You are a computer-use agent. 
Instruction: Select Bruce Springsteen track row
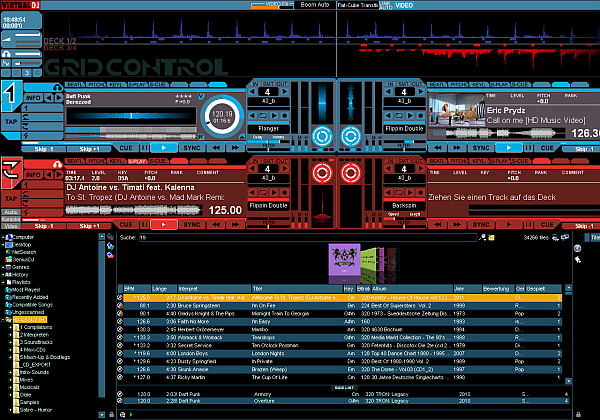click(x=343, y=306)
